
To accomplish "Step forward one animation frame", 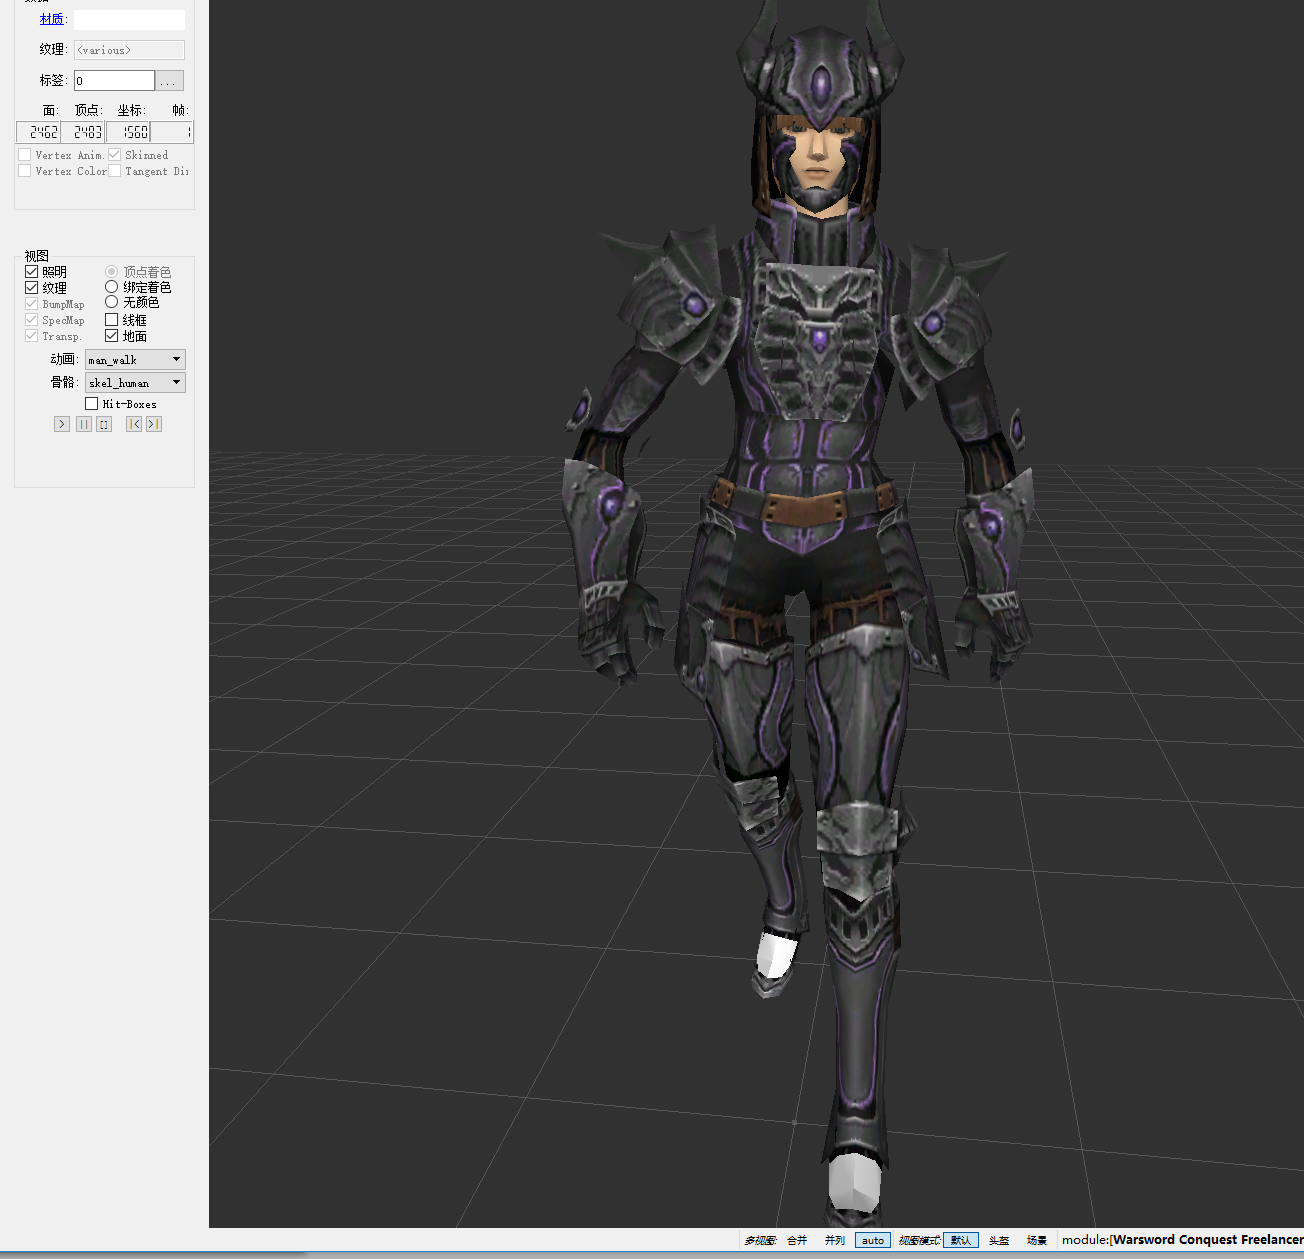I will [154, 424].
